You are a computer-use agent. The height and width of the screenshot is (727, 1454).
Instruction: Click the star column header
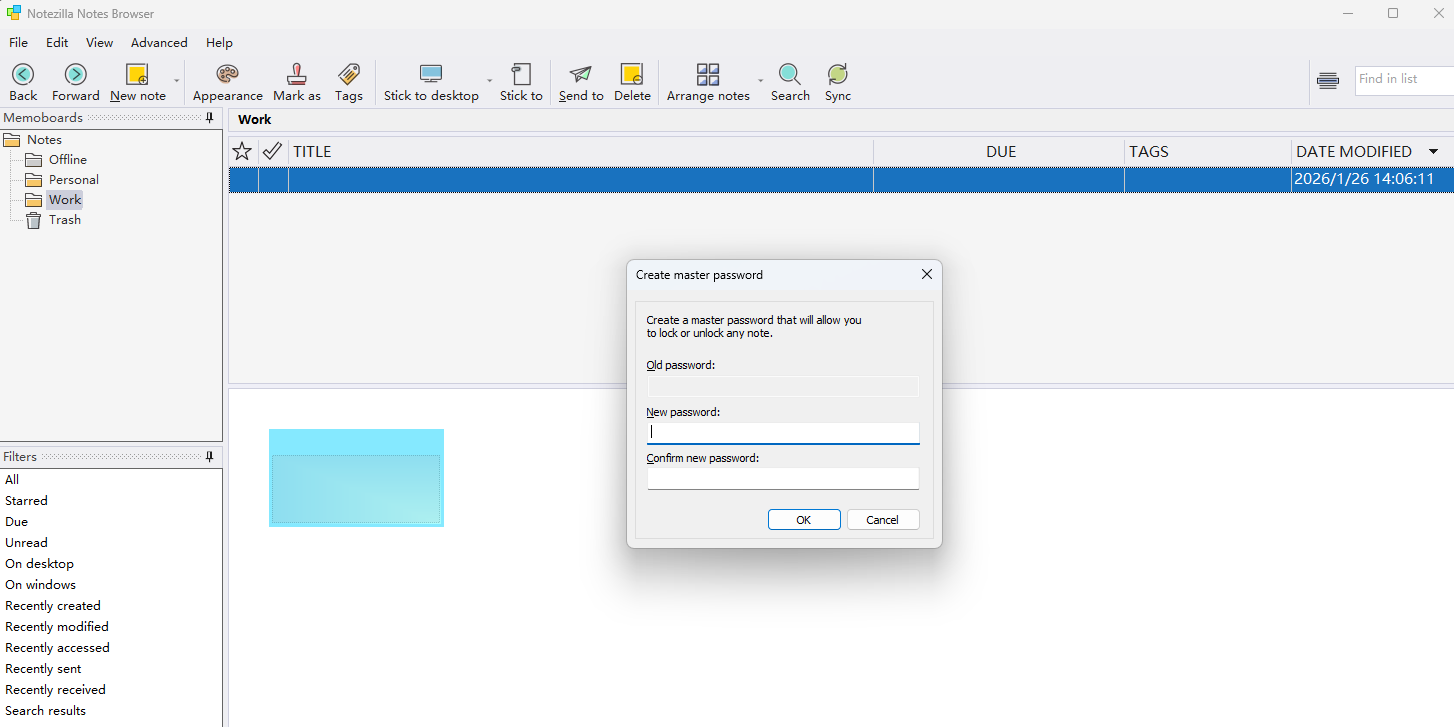[x=242, y=152]
